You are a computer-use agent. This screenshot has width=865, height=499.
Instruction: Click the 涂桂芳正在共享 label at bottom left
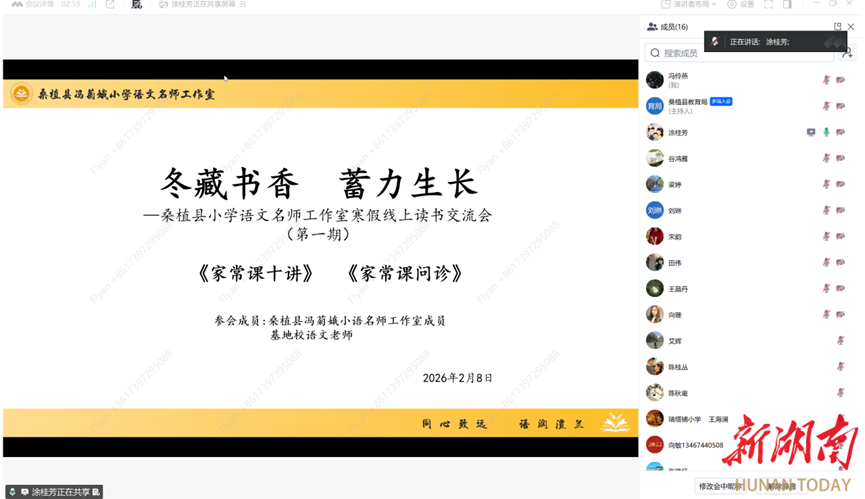point(60,492)
